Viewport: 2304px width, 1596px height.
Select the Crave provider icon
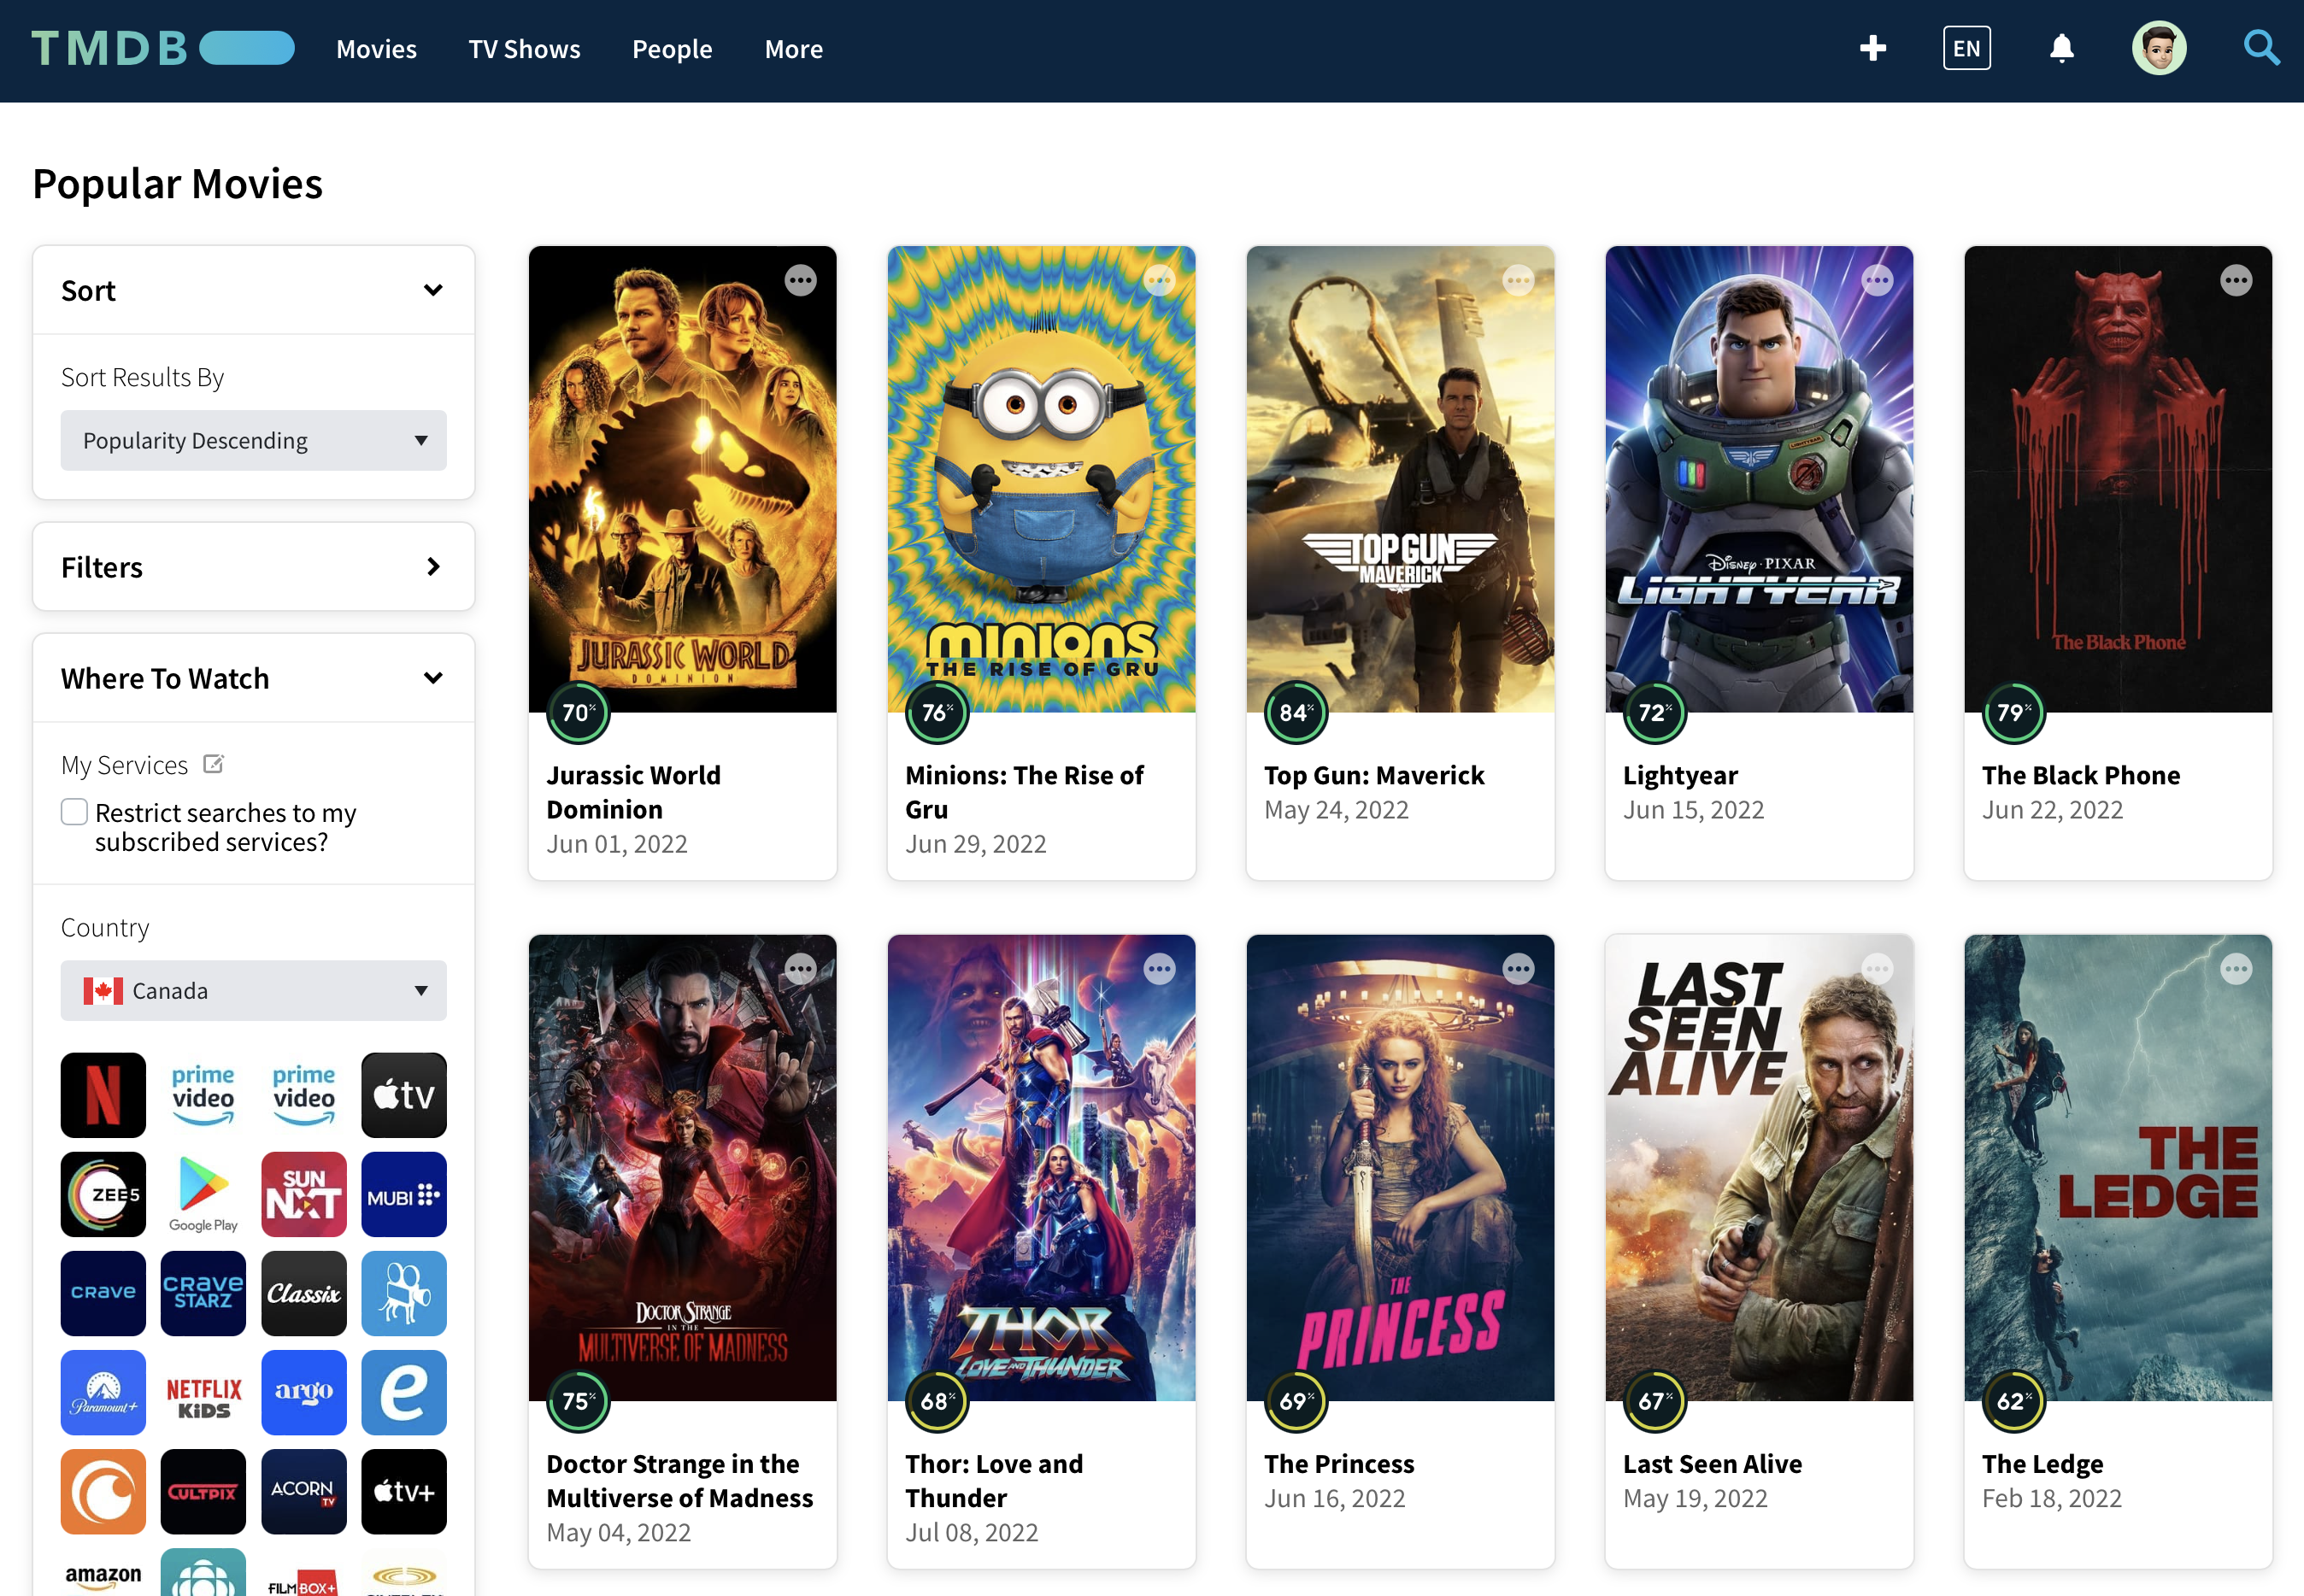[103, 1292]
